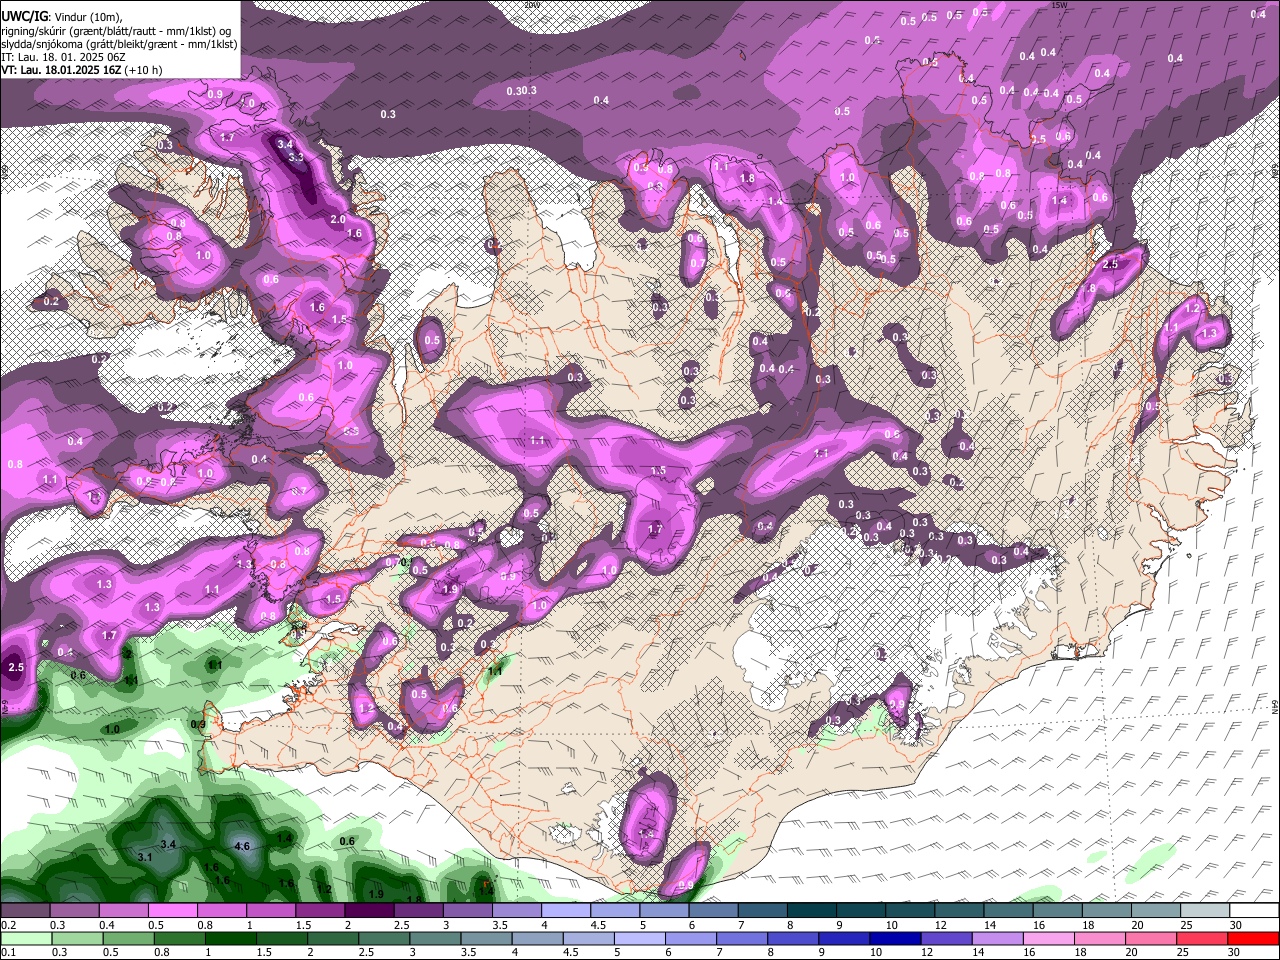1280x960 pixels.
Task: Click the 2.5 value in the northeast
Action: 1110,264
